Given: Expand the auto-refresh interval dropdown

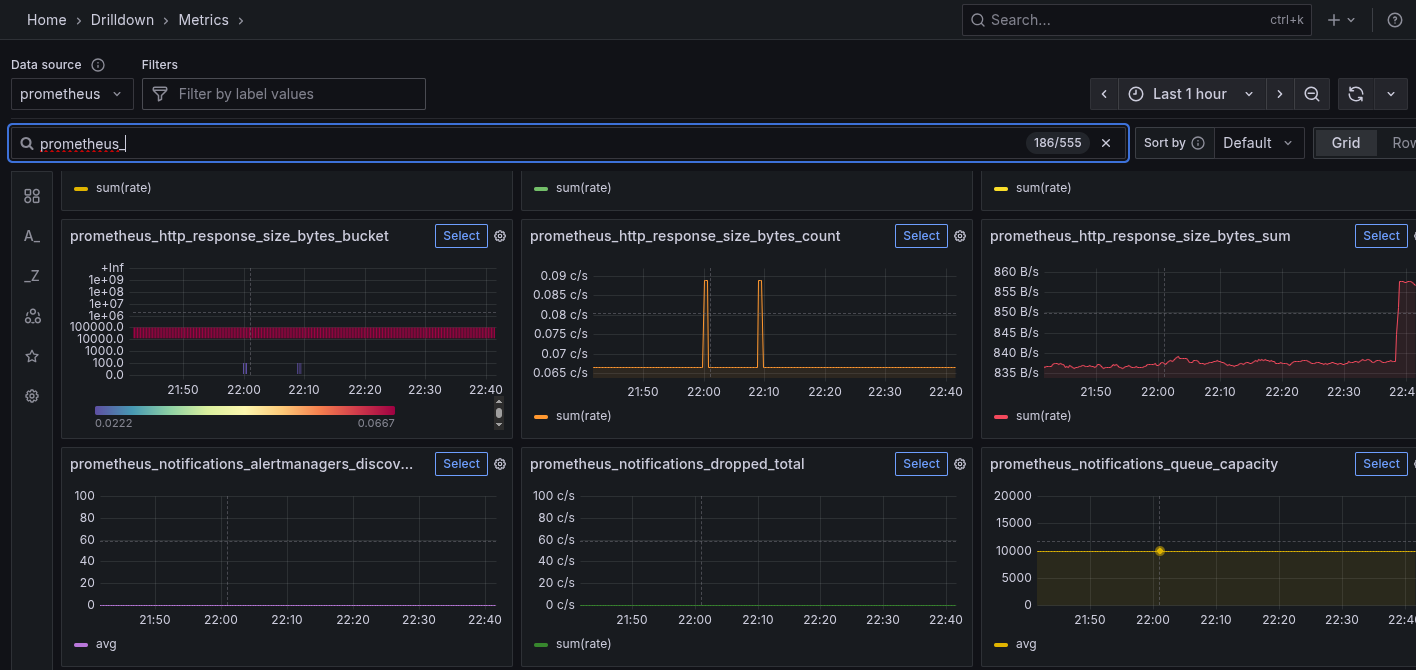Looking at the screenshot, I should click(1391, 94).
